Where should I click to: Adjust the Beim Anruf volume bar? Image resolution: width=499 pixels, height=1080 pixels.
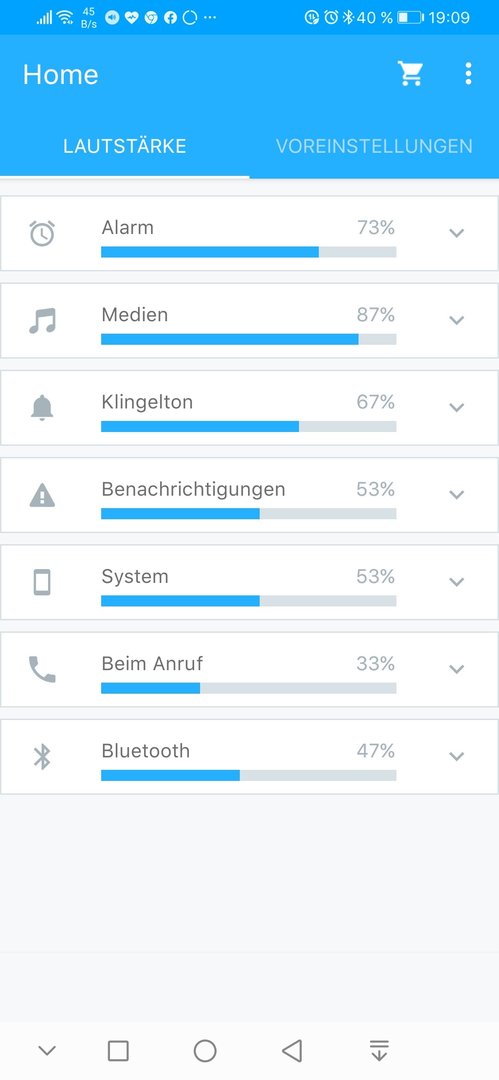click(249, 688)
